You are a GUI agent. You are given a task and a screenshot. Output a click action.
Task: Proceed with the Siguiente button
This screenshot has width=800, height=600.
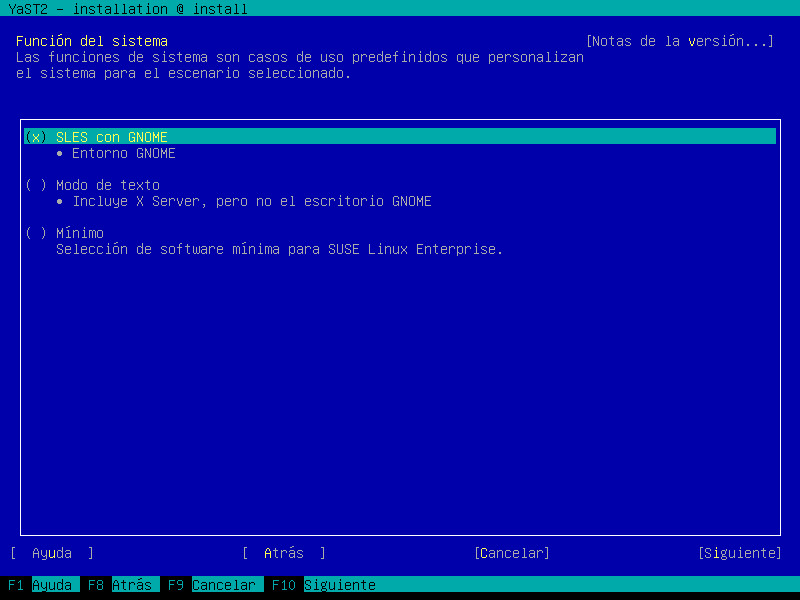pyautogui.click(x=739, y=553)
